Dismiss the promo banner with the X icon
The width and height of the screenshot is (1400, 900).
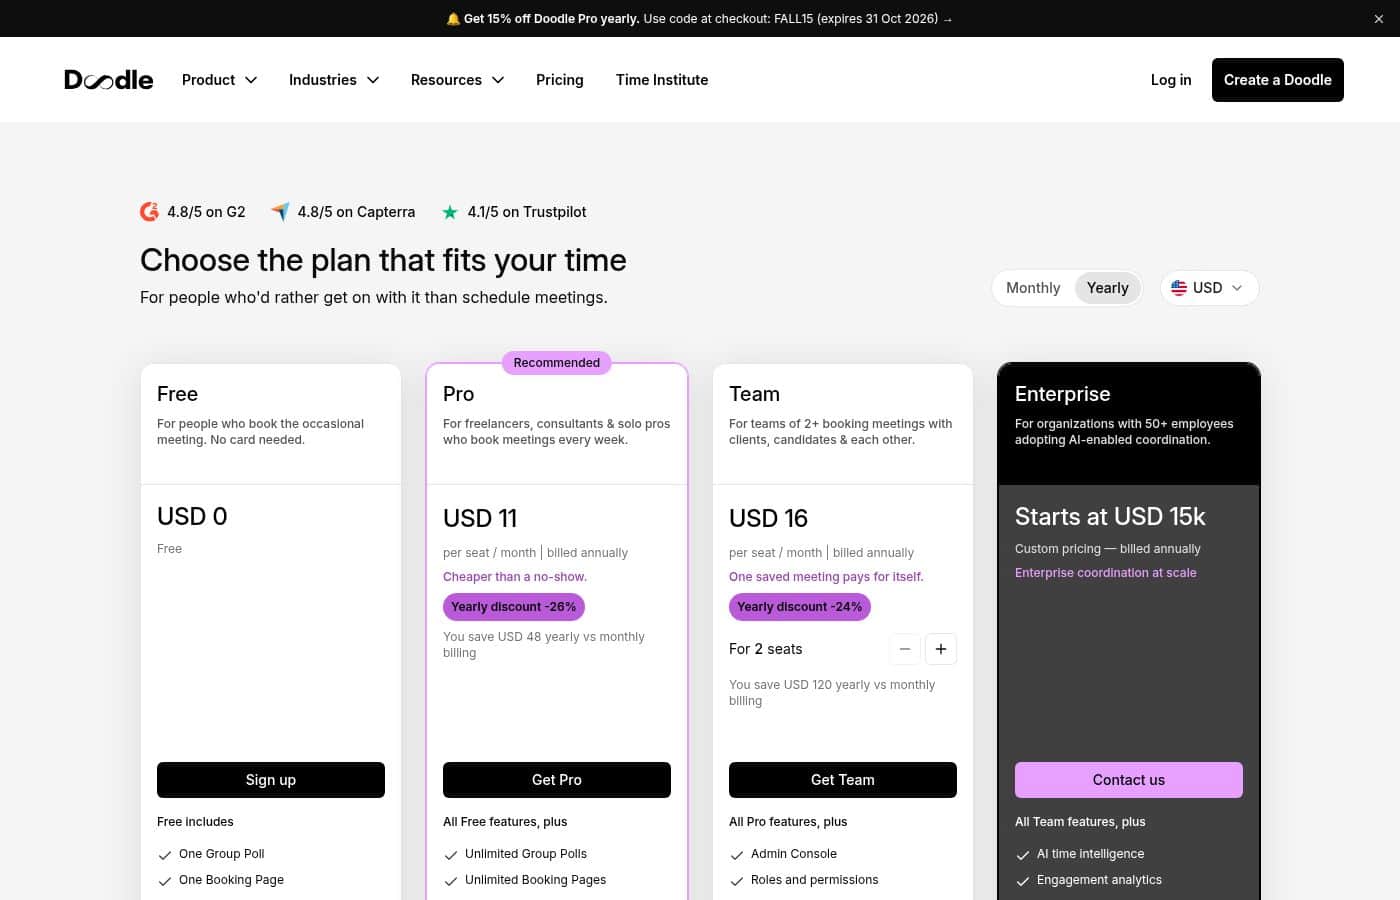[1379, 19]
